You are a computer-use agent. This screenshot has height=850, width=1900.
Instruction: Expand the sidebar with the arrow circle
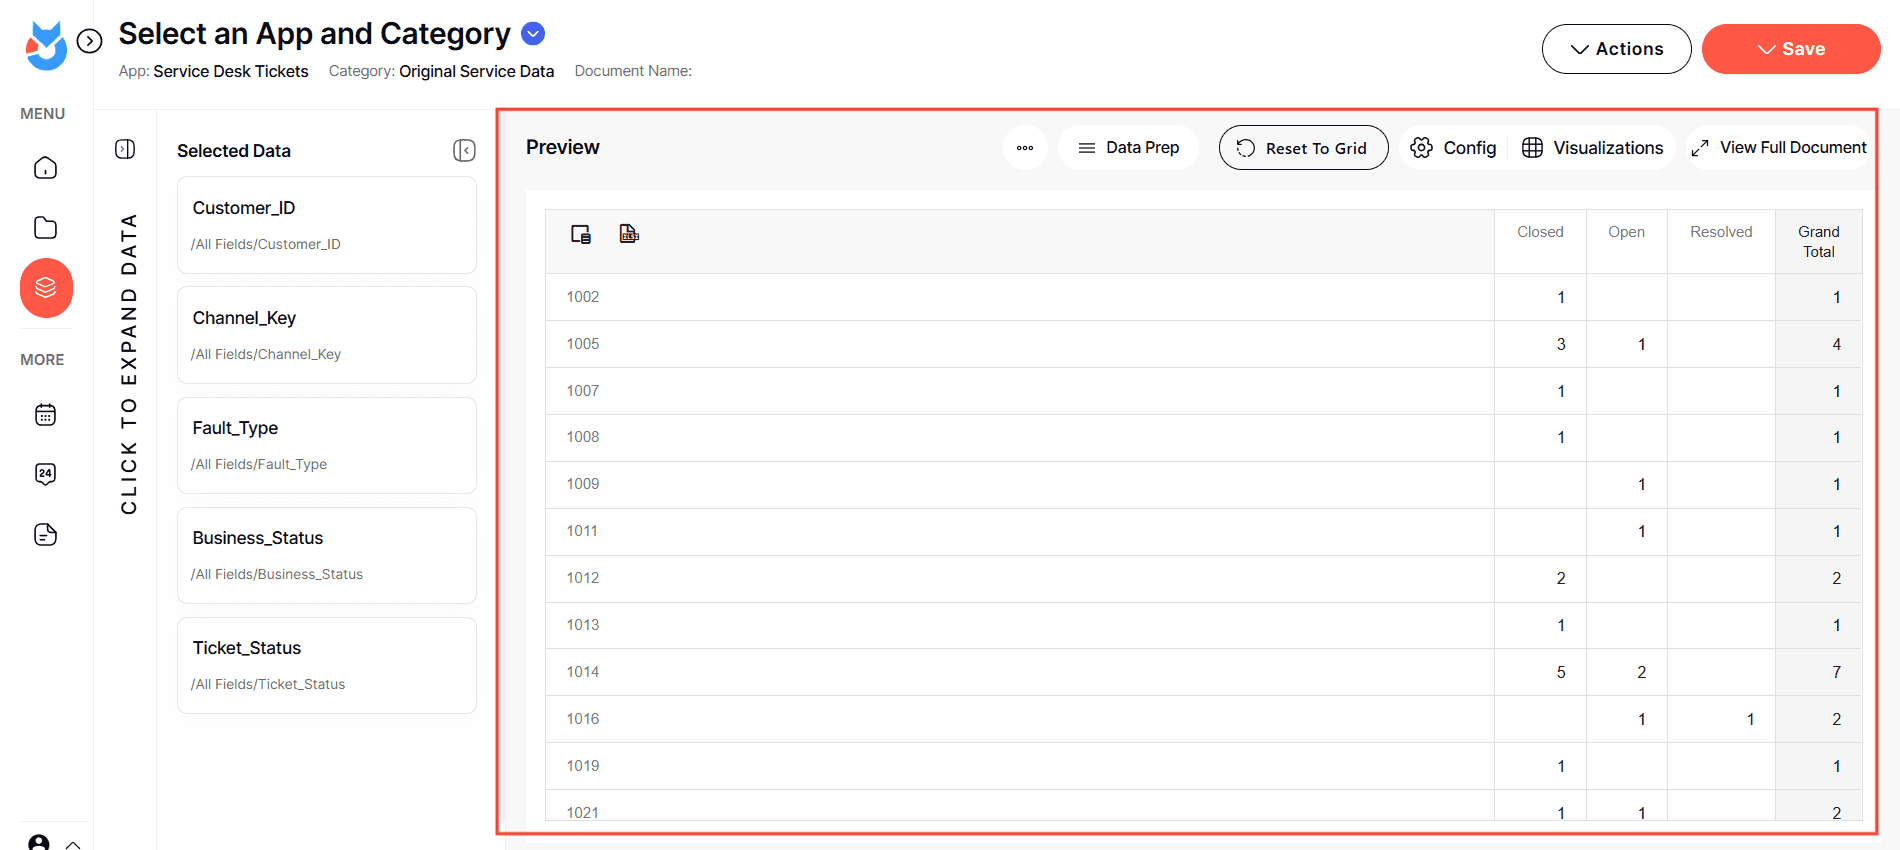click(90, 41)
